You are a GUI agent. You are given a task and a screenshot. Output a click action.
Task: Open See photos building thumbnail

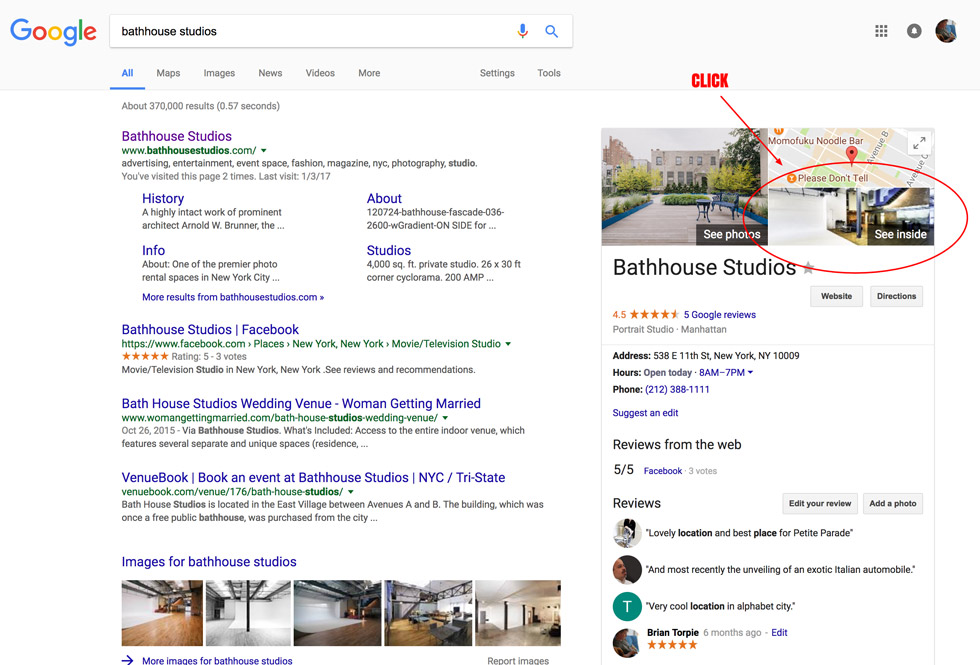684,187
